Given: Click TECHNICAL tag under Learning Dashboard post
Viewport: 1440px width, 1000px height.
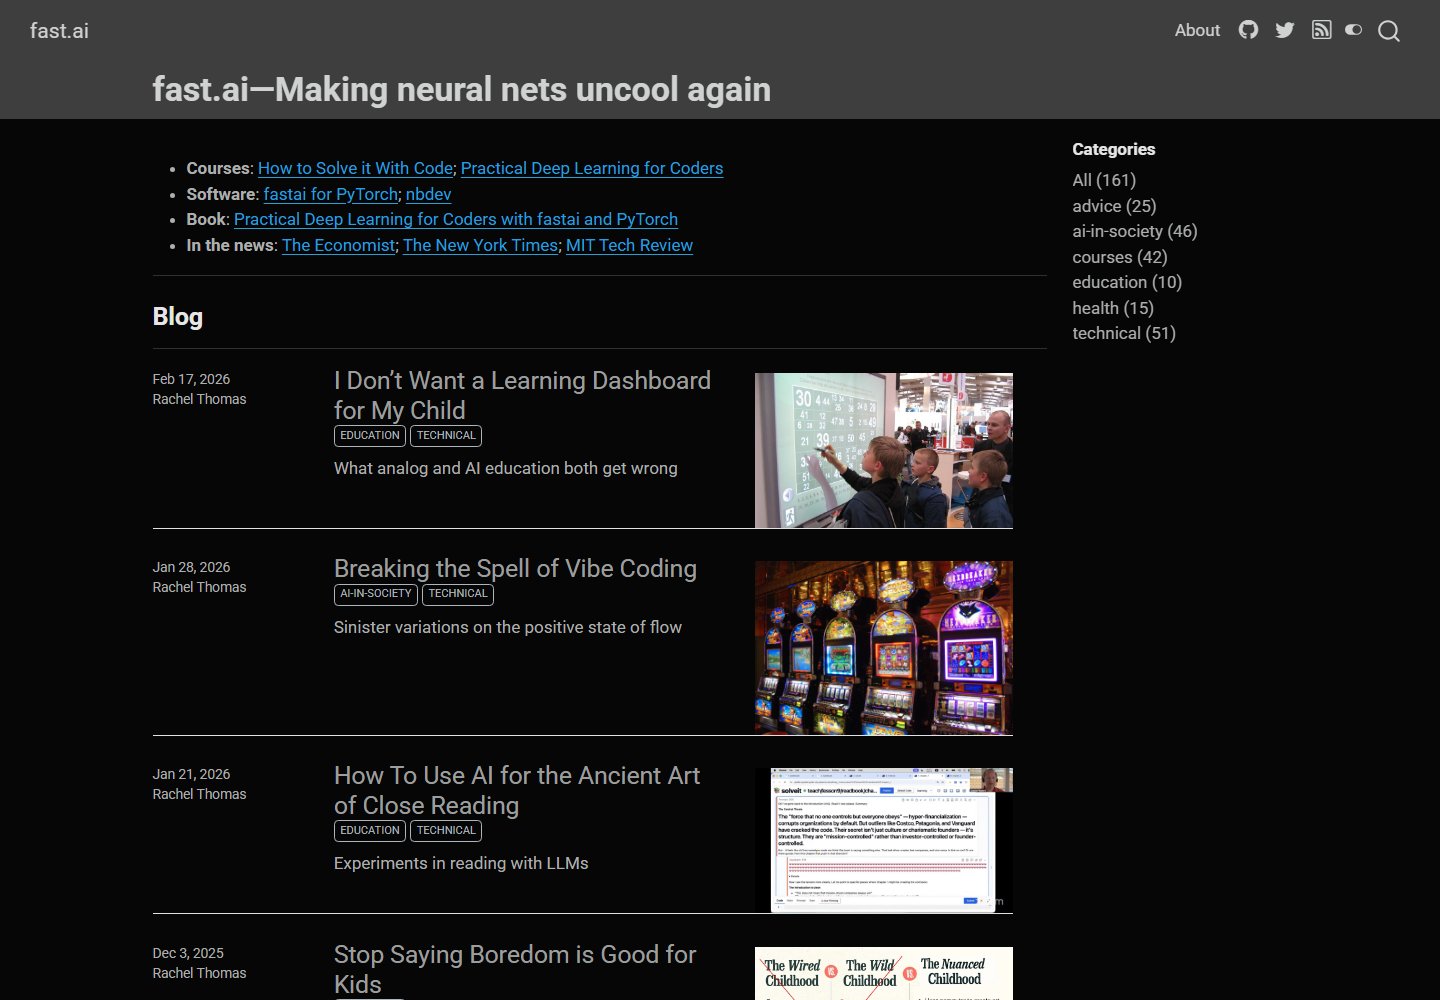Looking at the screenshot, I should tap(446, 436).
